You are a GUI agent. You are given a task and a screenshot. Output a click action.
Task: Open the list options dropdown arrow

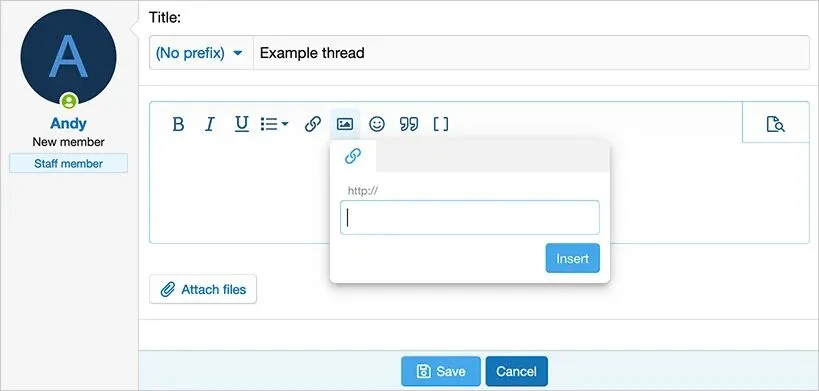coord(285,124)
